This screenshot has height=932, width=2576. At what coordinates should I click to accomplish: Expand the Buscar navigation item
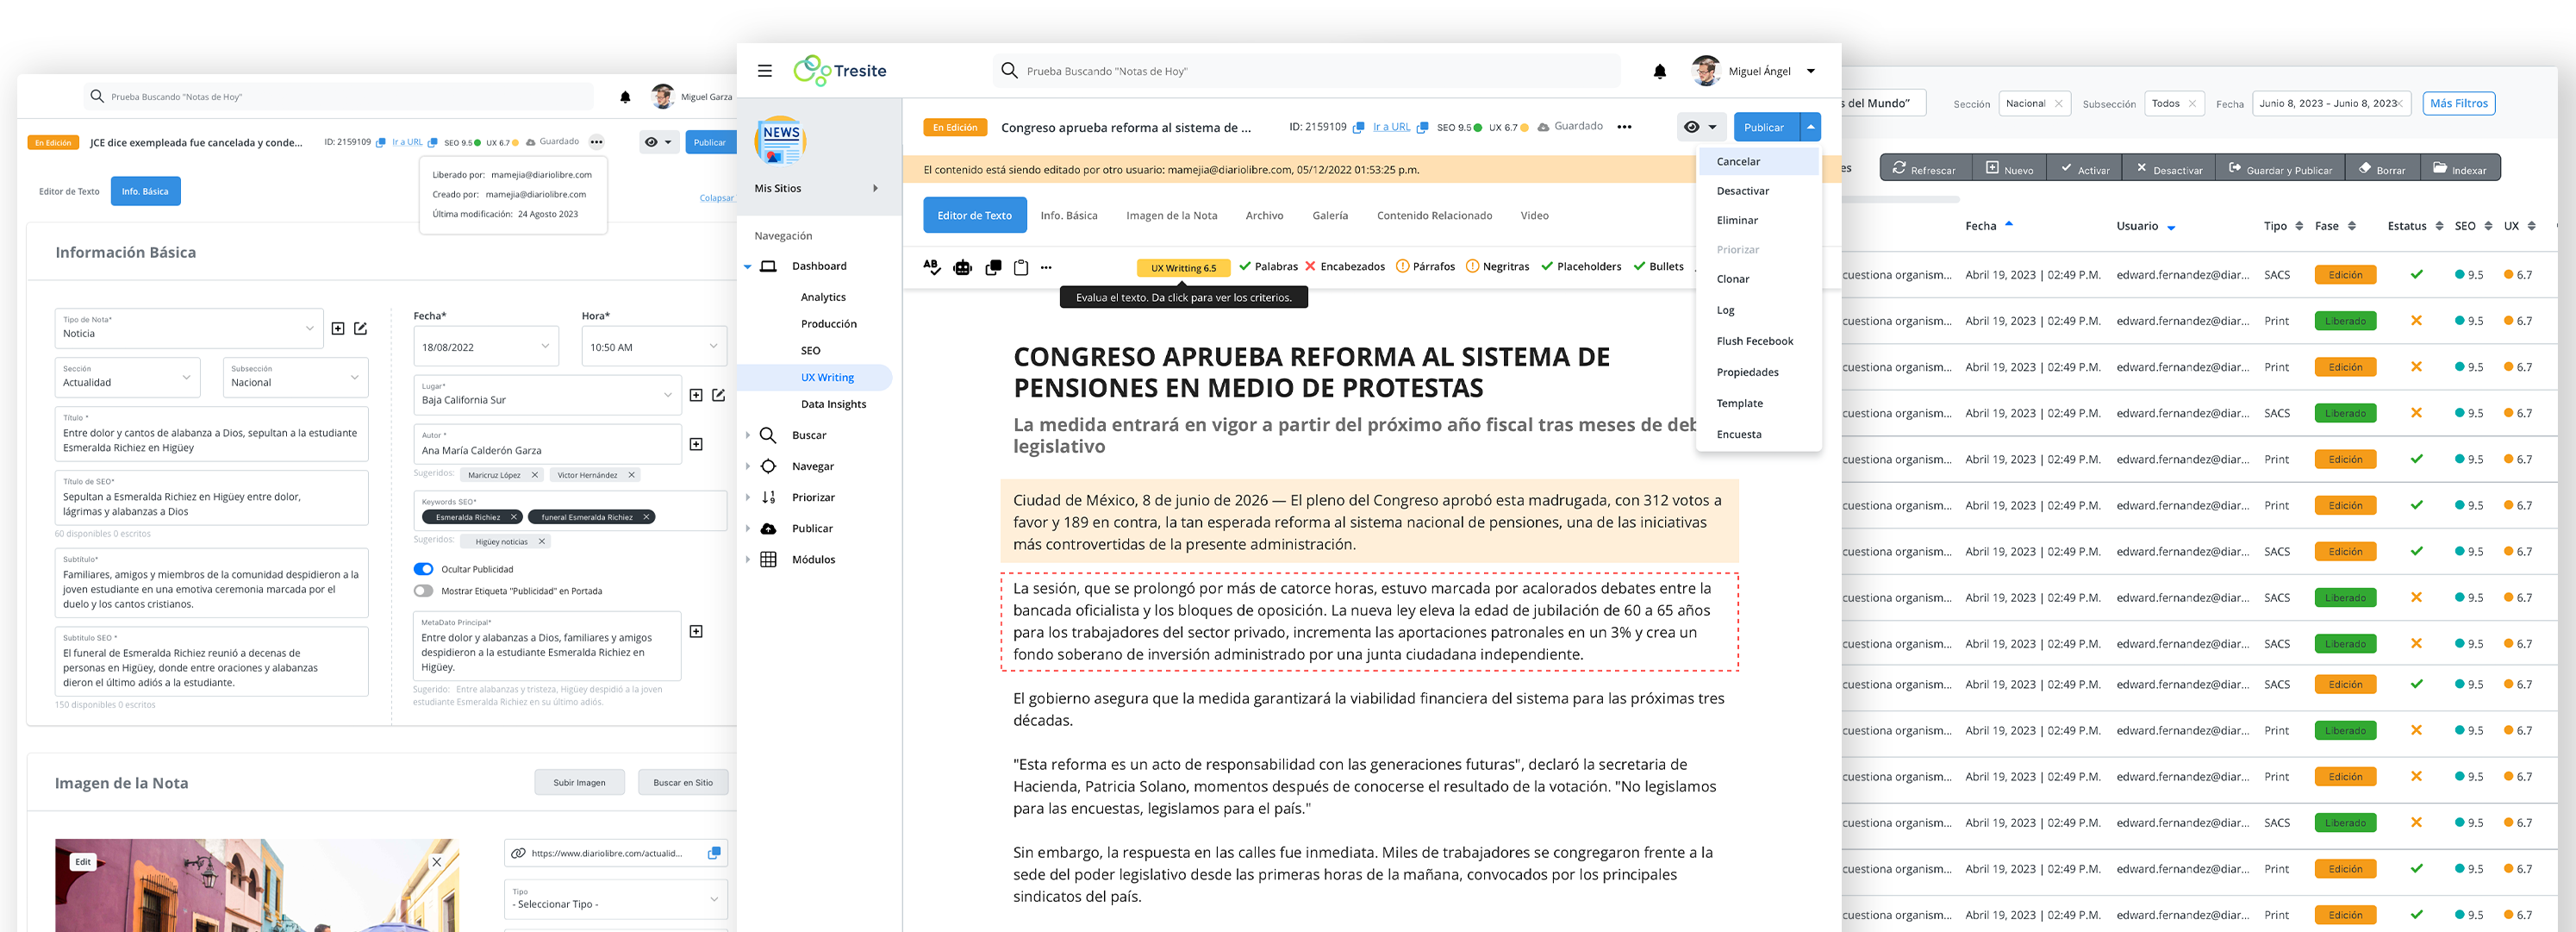point(748,435)
